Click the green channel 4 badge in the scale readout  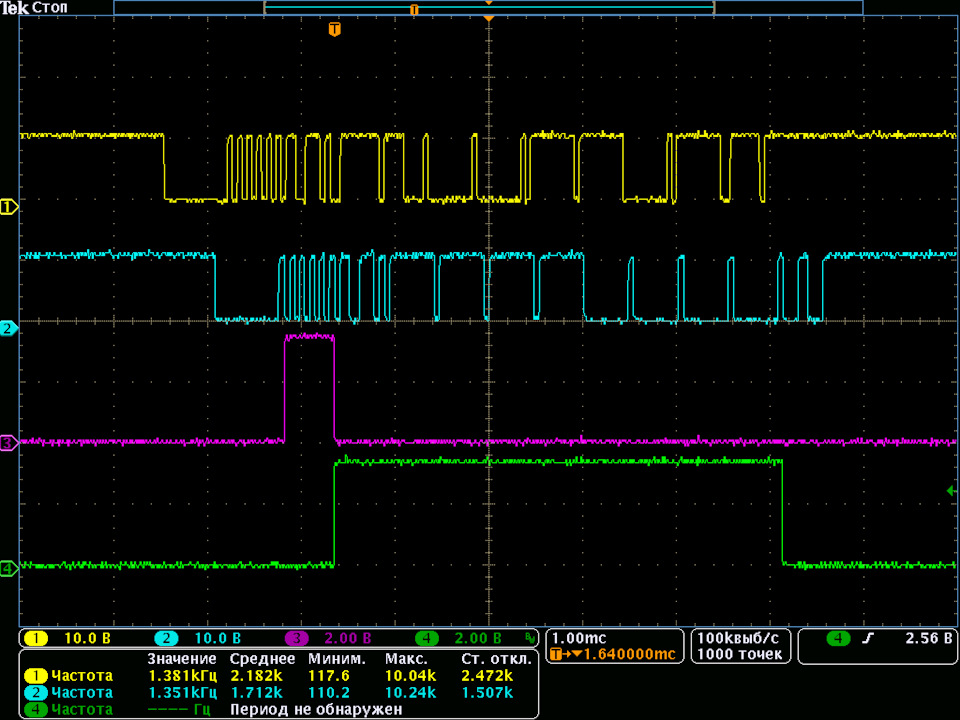click(427, 638)
